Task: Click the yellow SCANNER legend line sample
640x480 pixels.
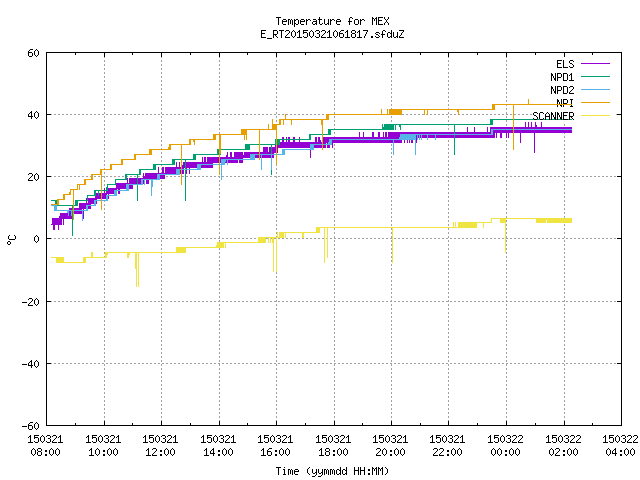Action: 595,116
